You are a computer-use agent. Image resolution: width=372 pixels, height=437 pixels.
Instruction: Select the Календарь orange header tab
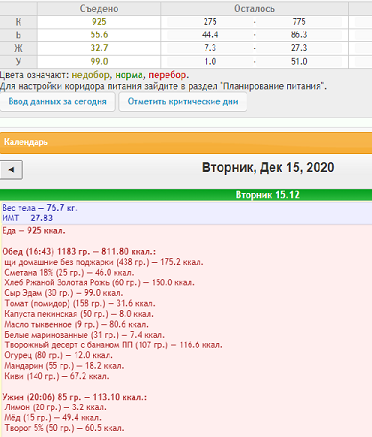point(186,143)
